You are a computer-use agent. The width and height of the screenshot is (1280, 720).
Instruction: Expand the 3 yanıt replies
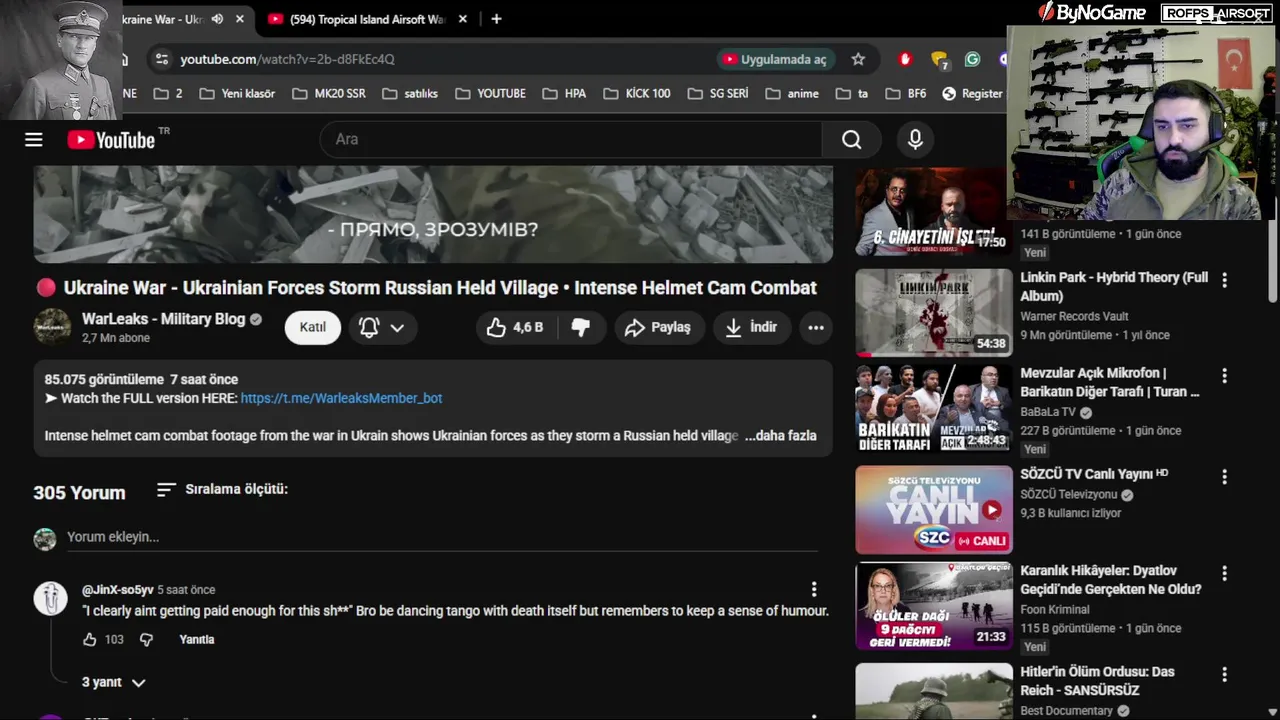coord(113,682)
